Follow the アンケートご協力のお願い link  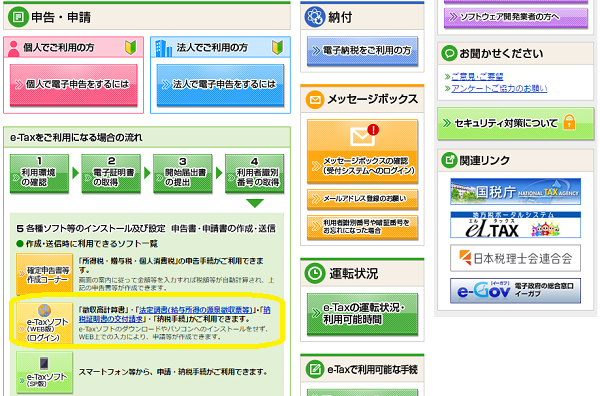pos(499,88)
